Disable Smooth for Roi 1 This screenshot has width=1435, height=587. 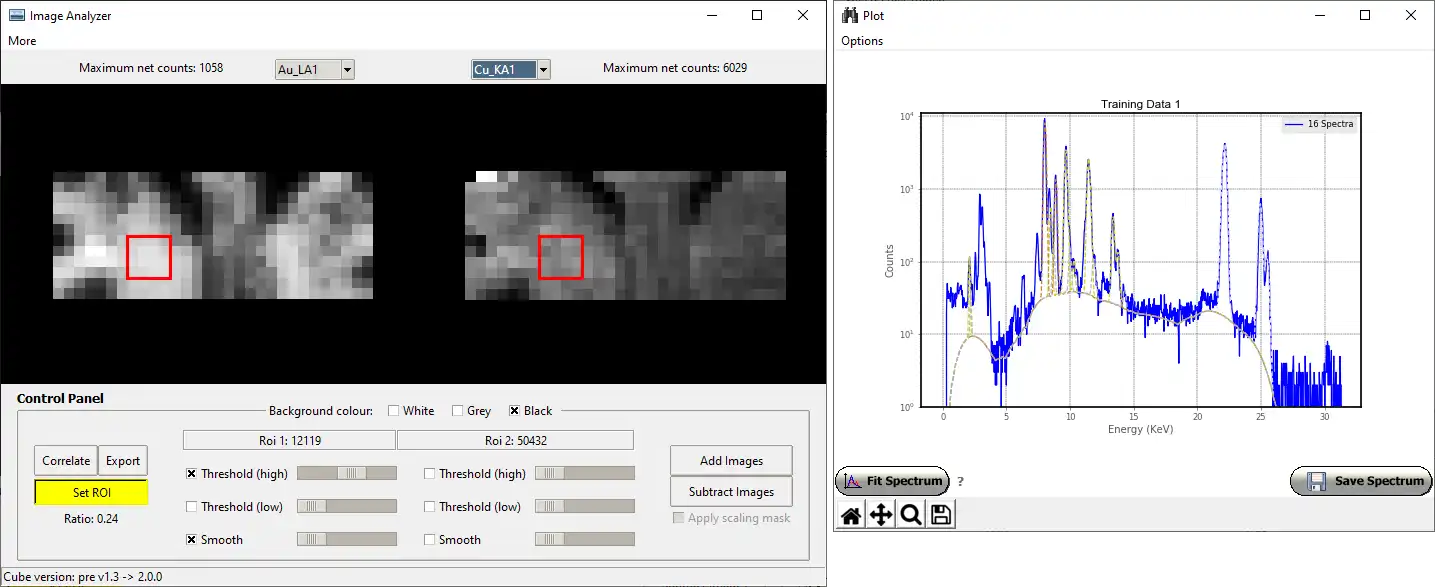point(192,540)
